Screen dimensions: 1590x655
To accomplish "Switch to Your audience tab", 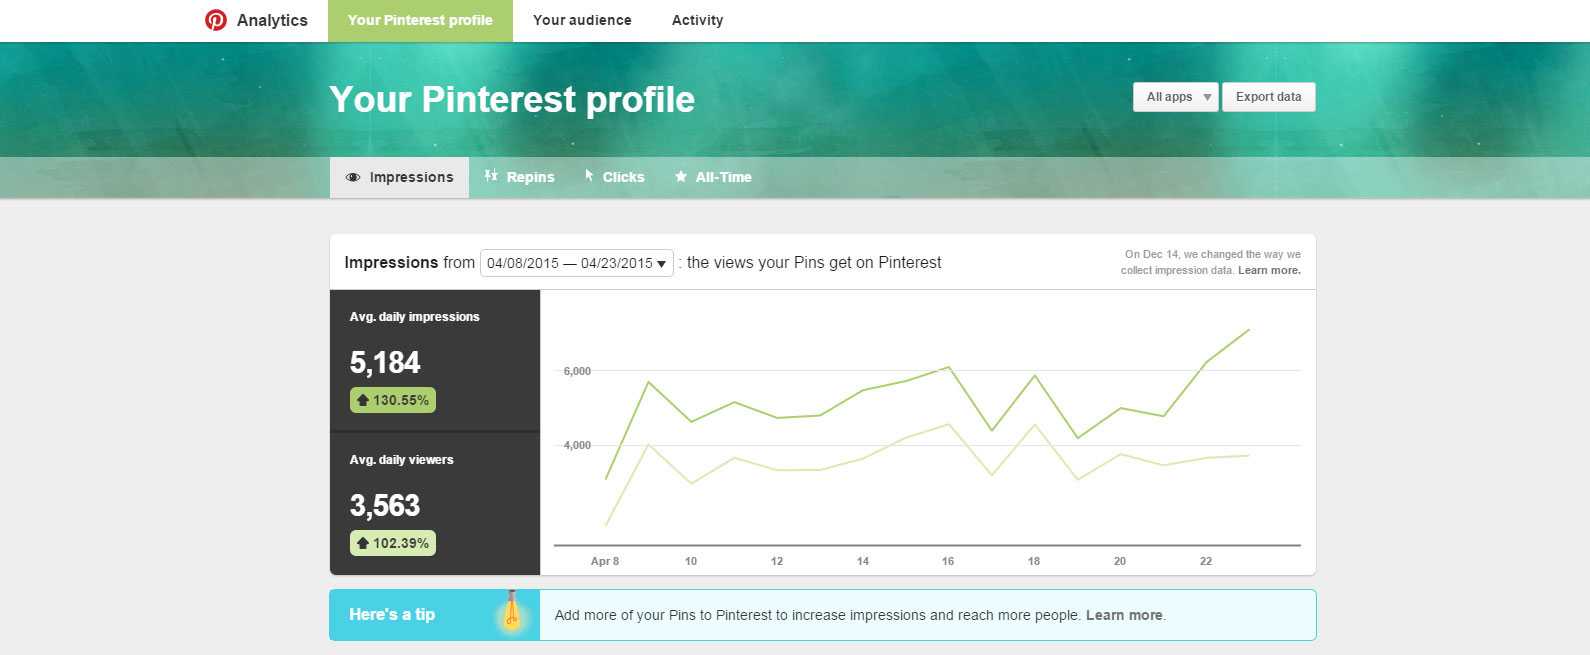I will point(582,20).
